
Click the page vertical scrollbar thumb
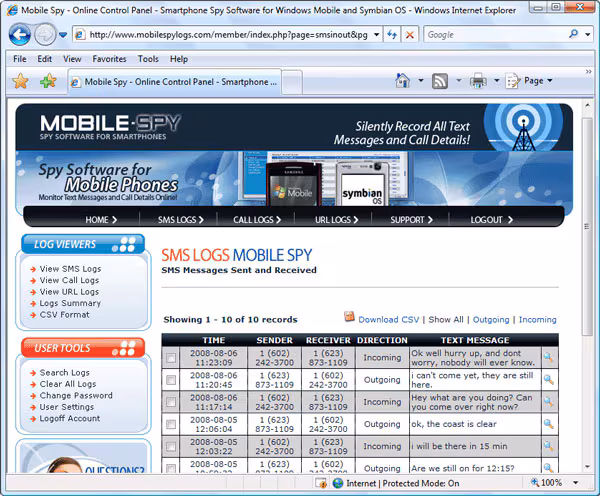click(x=587, y=227)
